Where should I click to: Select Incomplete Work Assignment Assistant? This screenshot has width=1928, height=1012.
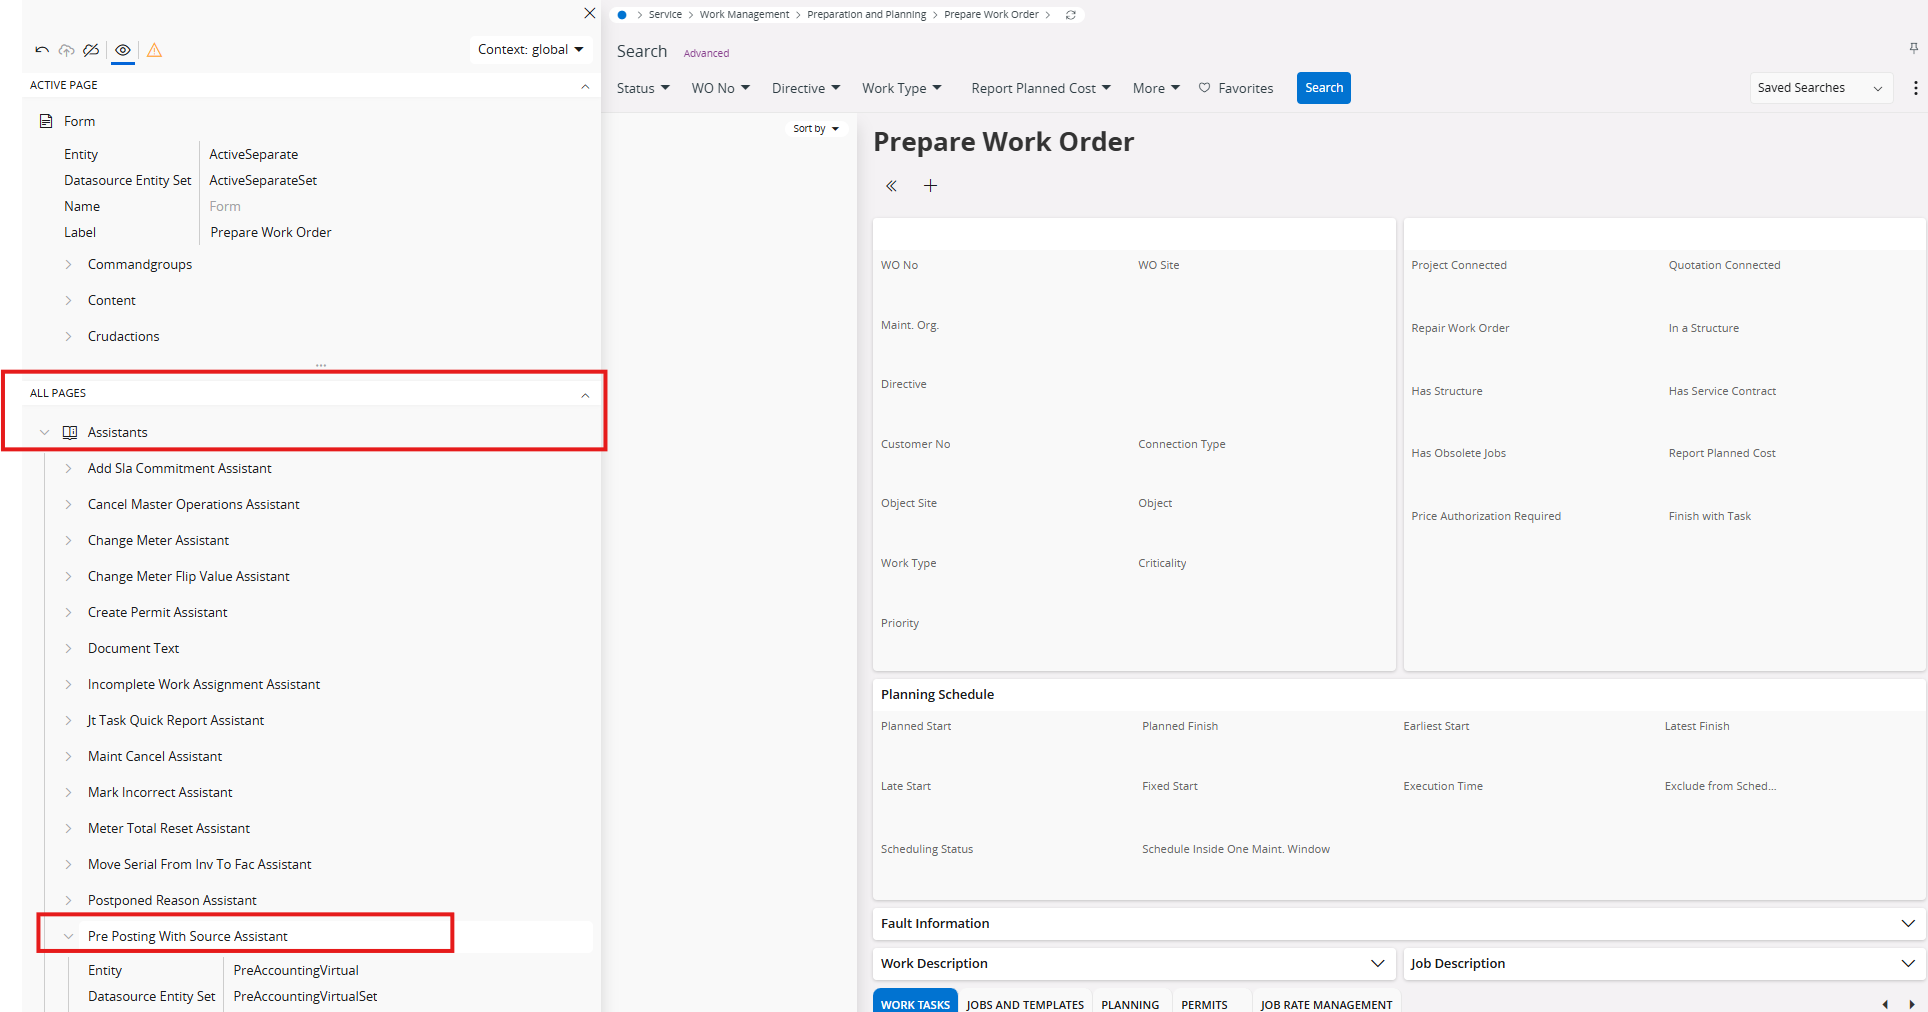pyautogui.click(x=204, y=684)
